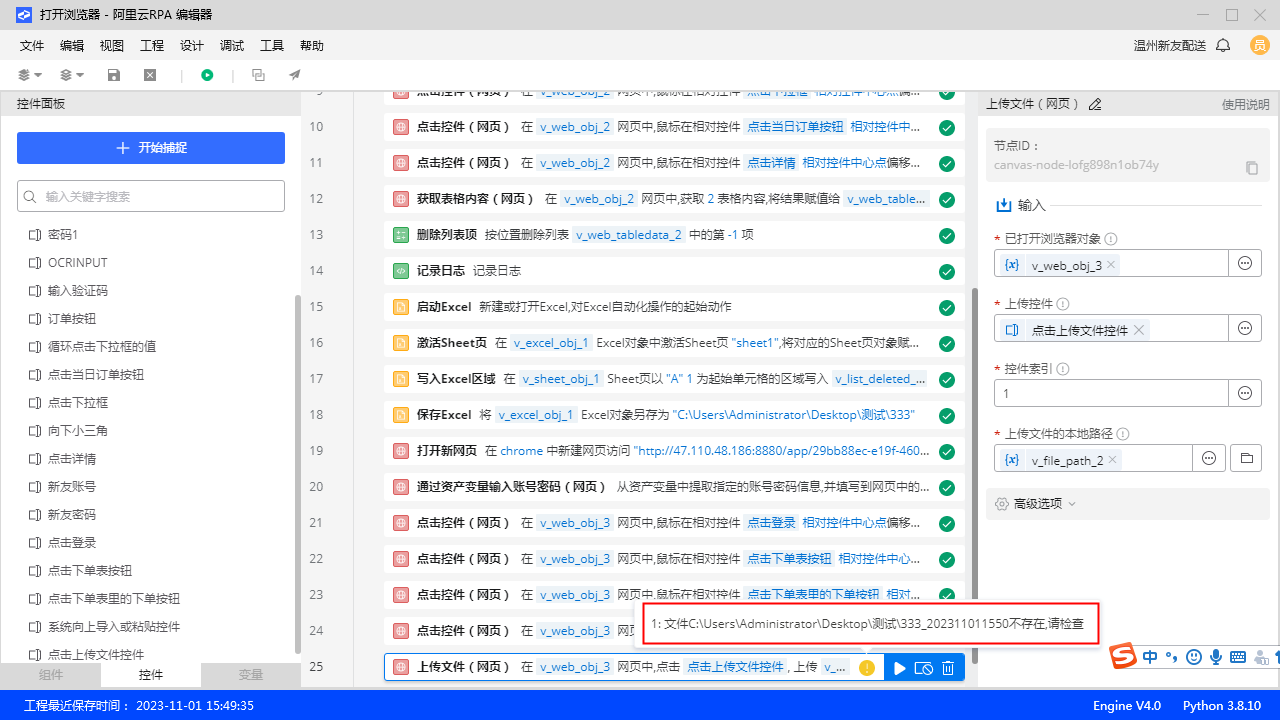Click the Sogou emoji smiley icon

[1193, 657]
